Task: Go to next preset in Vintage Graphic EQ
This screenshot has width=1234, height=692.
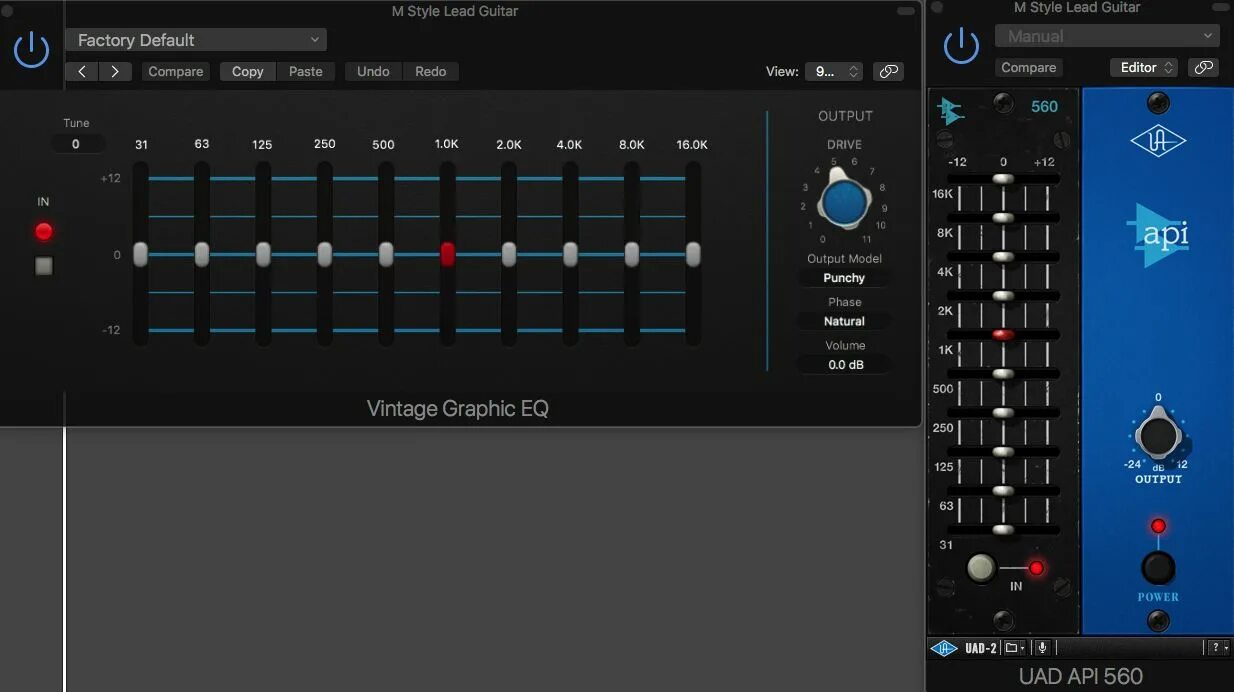Action: click(115, 71)
